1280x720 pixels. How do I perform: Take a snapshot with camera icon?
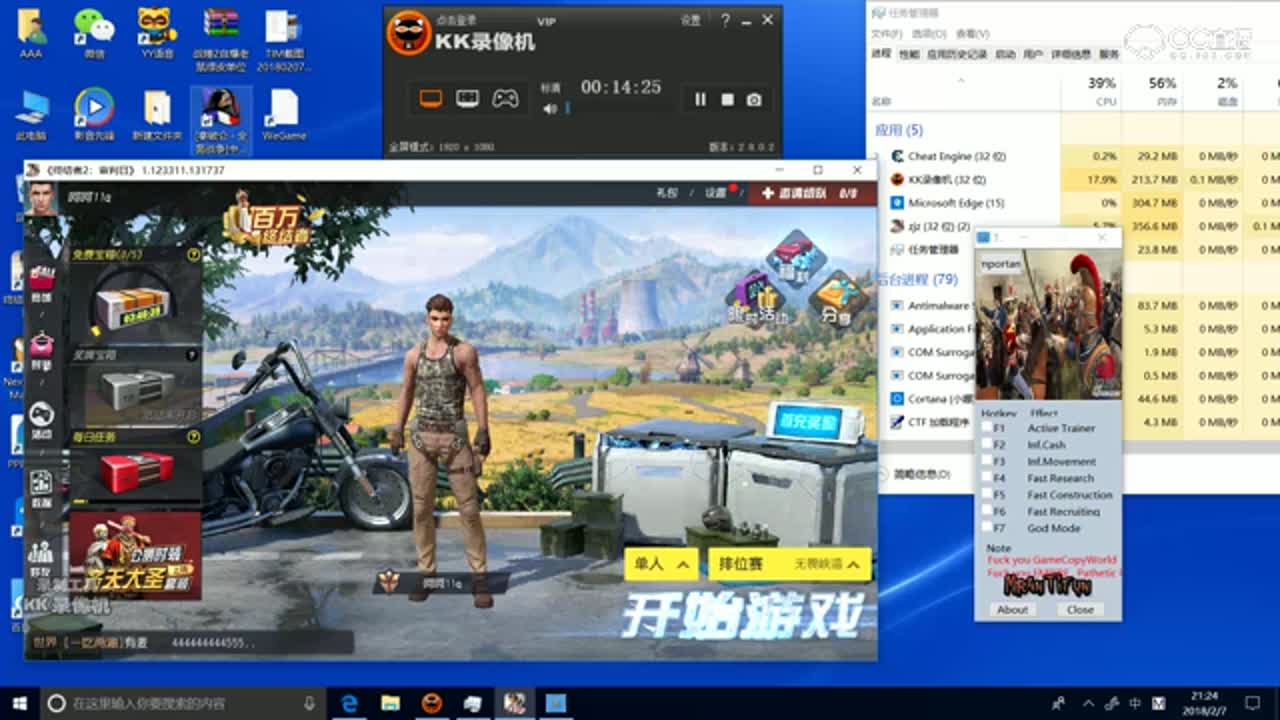click(755, 99)
